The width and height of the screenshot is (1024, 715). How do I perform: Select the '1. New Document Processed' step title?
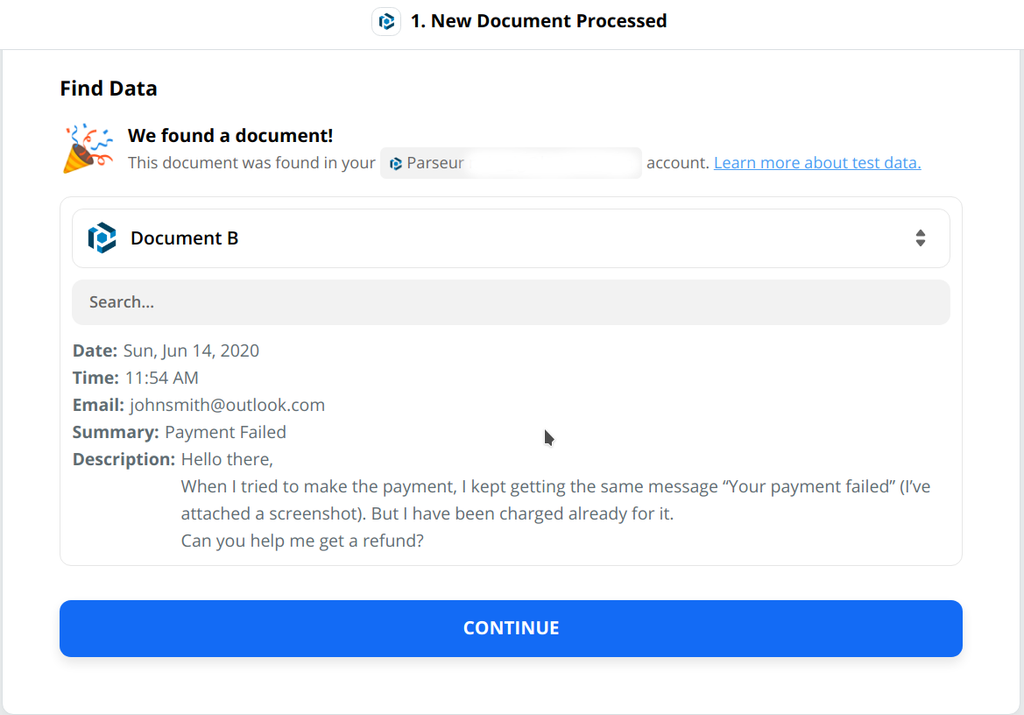coord(538,21)
